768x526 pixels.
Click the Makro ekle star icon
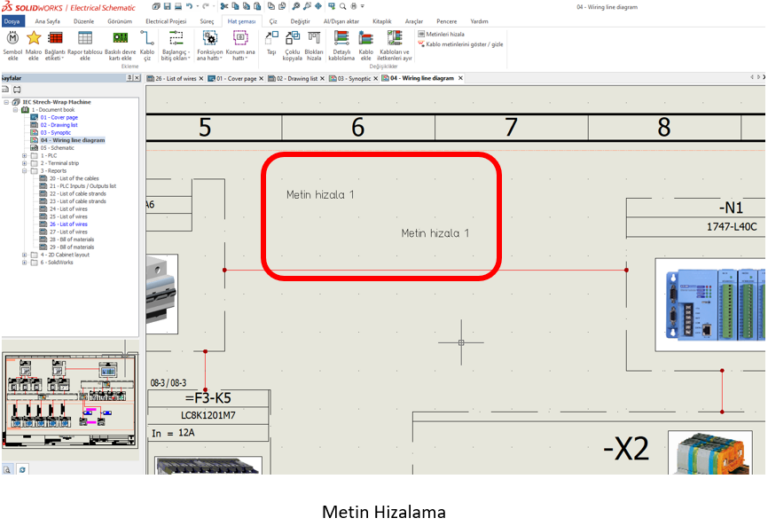(34, 38)
